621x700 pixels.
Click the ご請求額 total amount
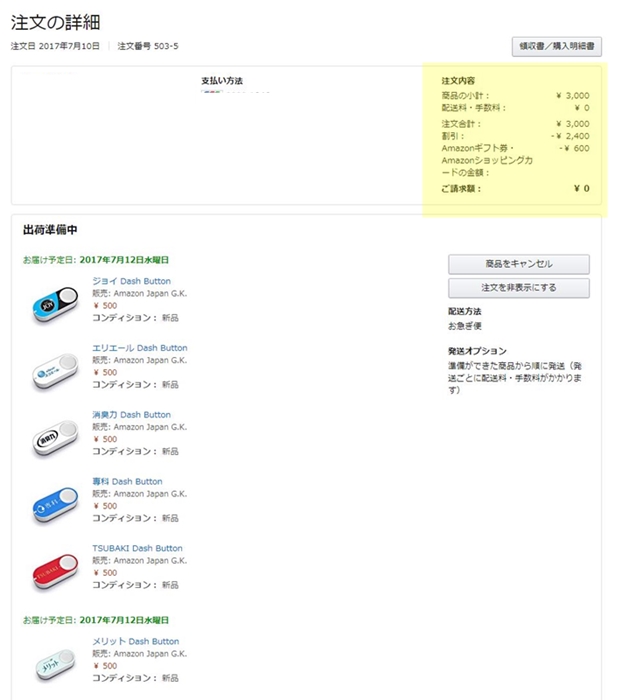[x=582, y=188]
